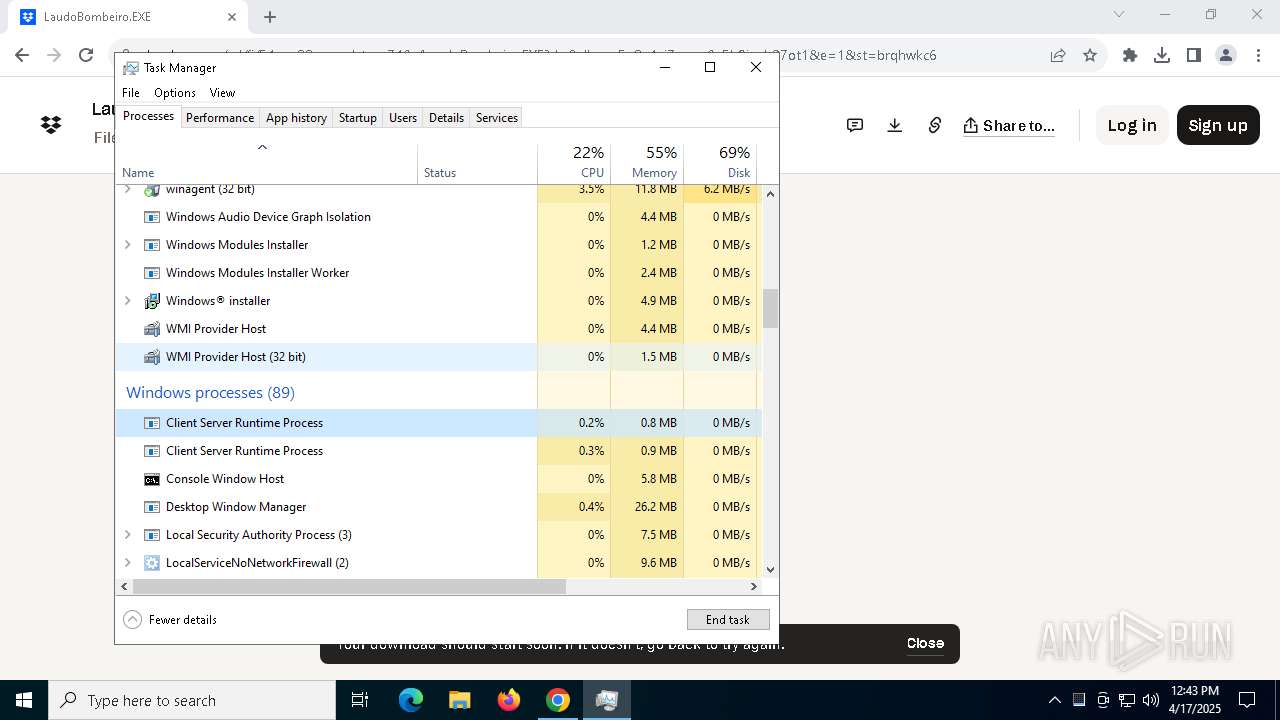The width and height of the screenshot is (1280, 720).
Task: Expand Local Security Authority Process (3)
Action: 127,535
